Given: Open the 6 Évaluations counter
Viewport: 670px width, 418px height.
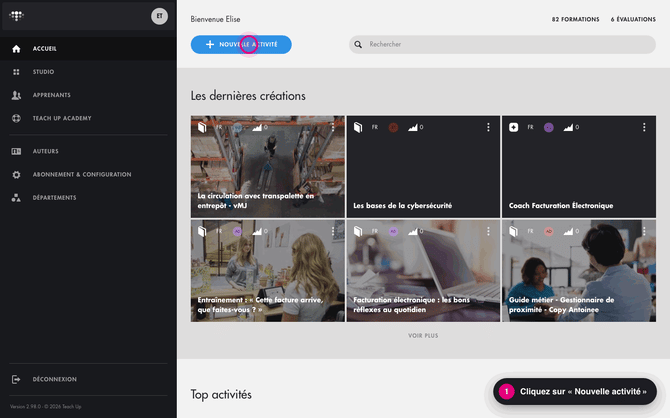Looking at the screenshot, I should 633,19.
